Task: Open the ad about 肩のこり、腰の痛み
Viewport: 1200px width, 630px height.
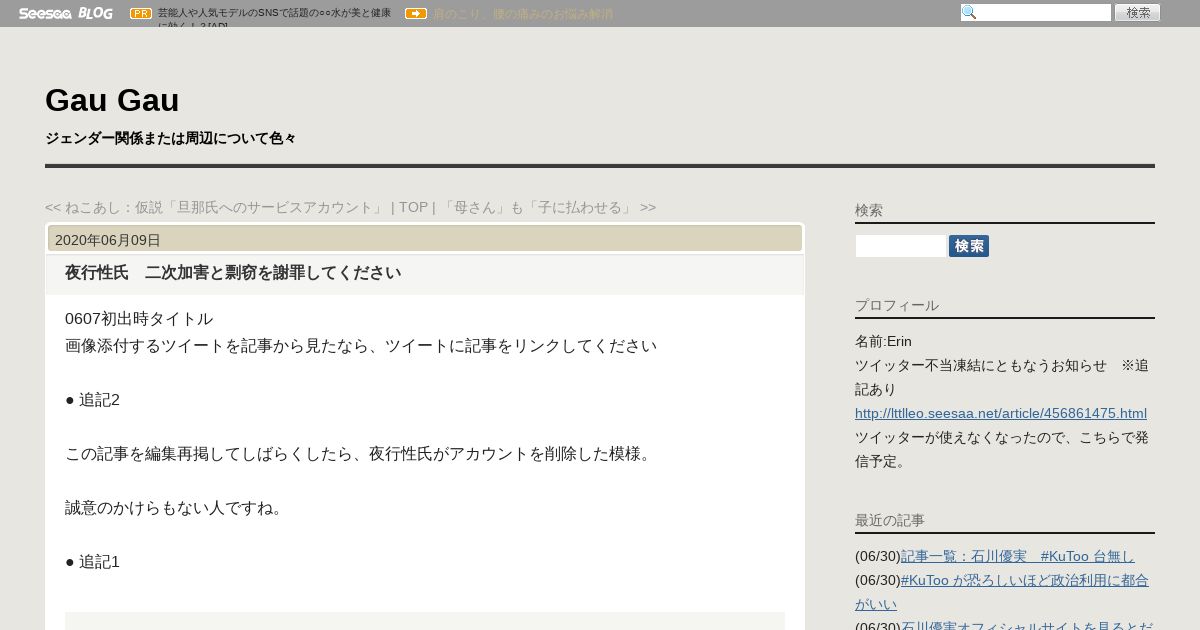Action: [x=523, y=14]
